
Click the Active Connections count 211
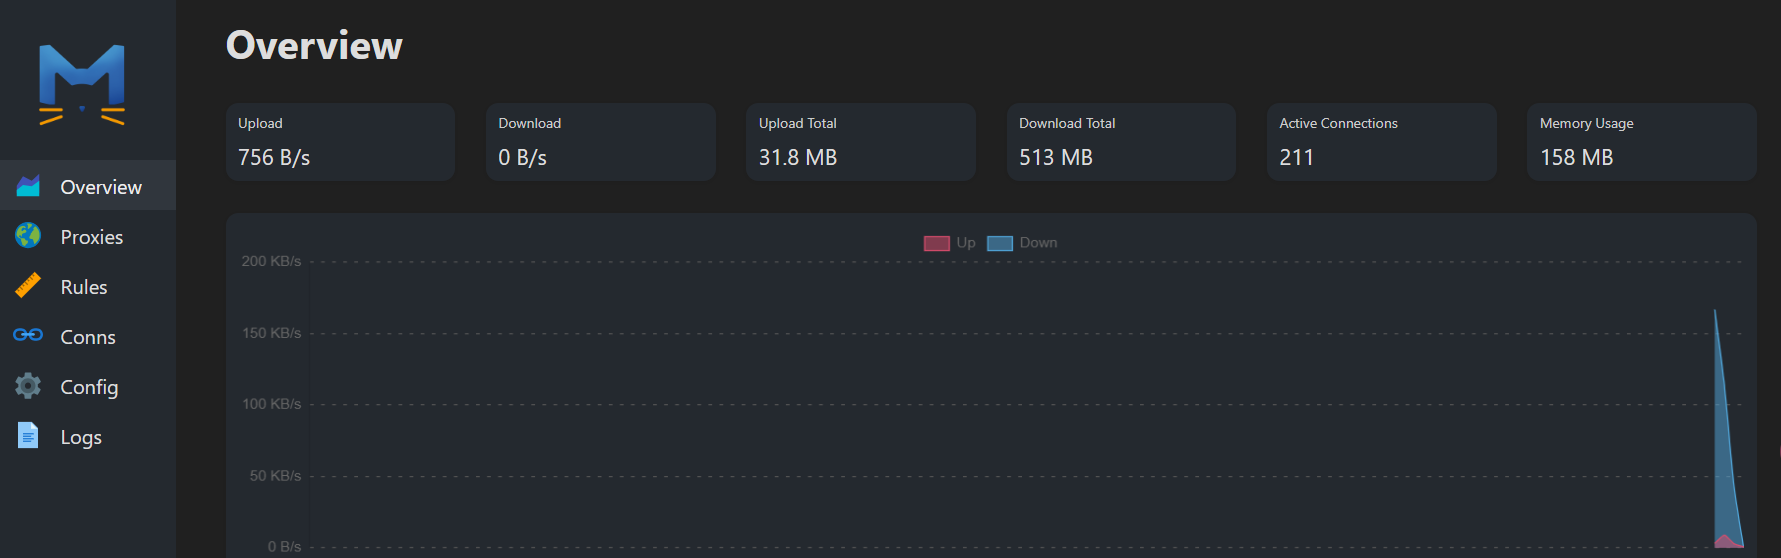(1296, 157)
